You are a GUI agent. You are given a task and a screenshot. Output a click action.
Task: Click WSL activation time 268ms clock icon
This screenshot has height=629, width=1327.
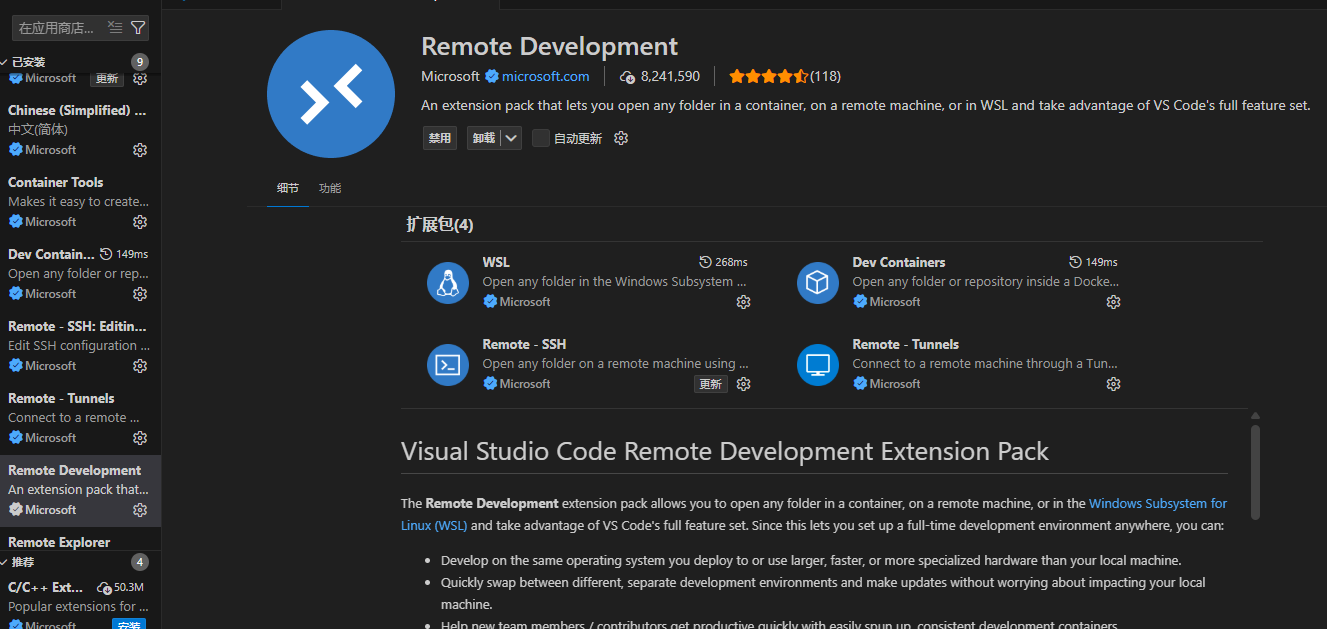(x=705, y=262)
